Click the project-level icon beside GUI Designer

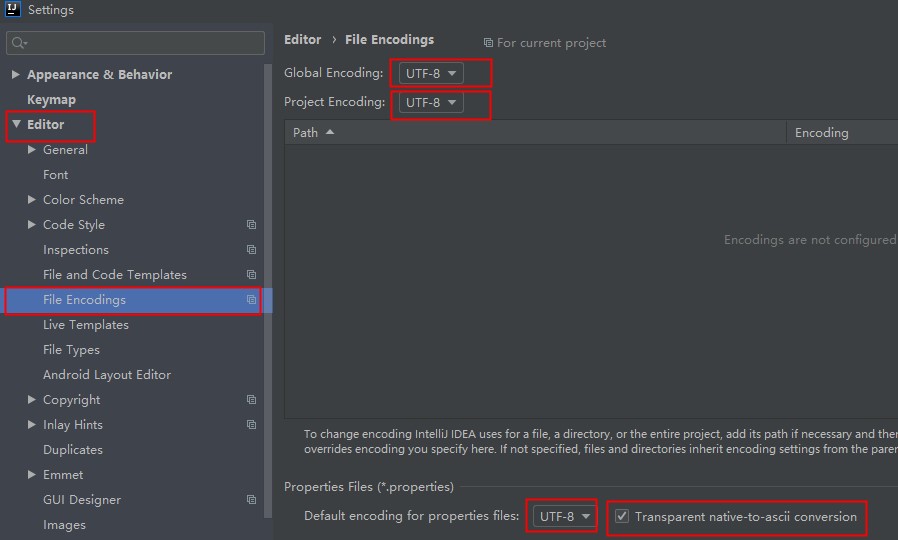click(251, 500)
